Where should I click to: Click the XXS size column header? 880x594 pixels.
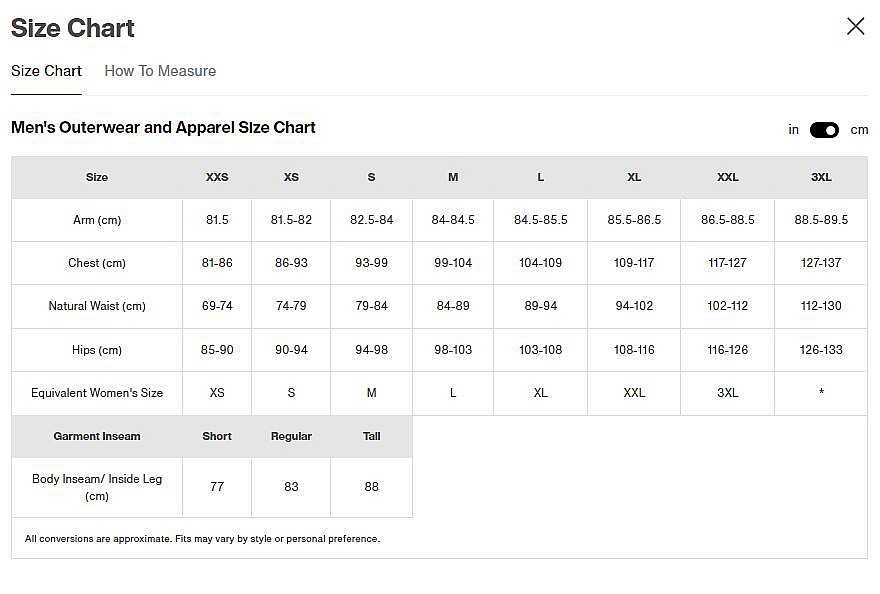tap(217, 177)
